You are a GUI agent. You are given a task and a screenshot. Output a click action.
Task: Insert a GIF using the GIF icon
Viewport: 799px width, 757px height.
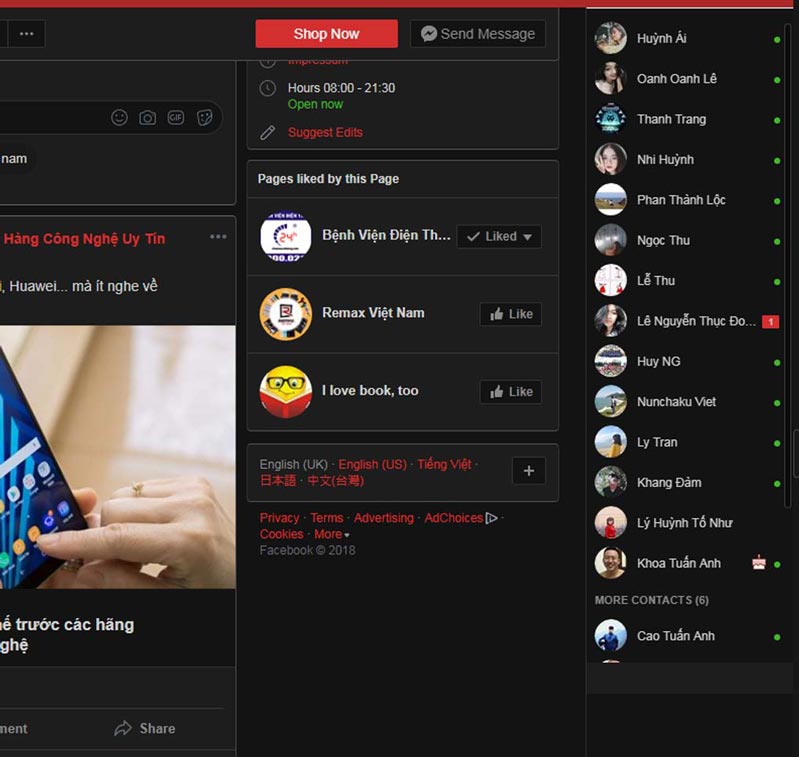pyautogui.click(x=176, y=118)
